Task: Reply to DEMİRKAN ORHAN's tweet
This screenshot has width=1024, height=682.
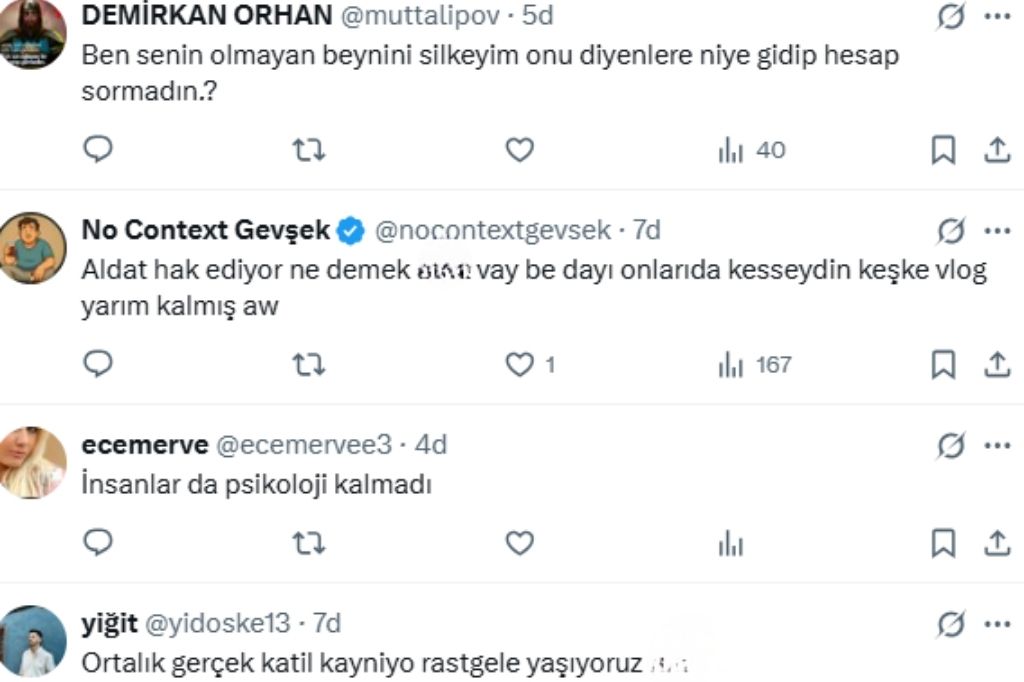Action: 97,150
